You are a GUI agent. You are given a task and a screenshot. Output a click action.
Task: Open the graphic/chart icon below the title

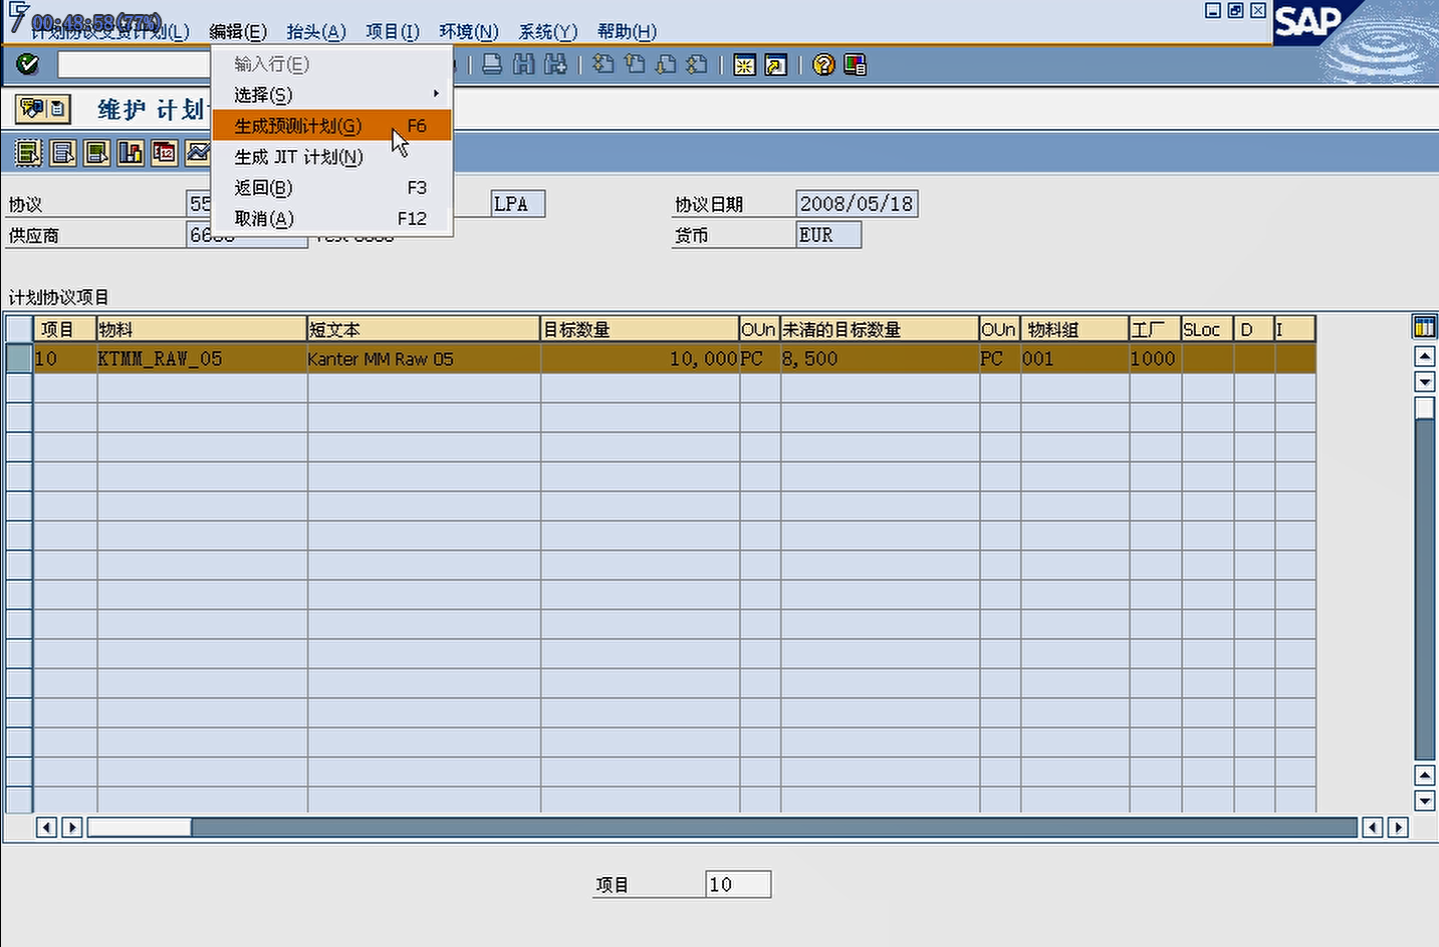tap(196, 152)
